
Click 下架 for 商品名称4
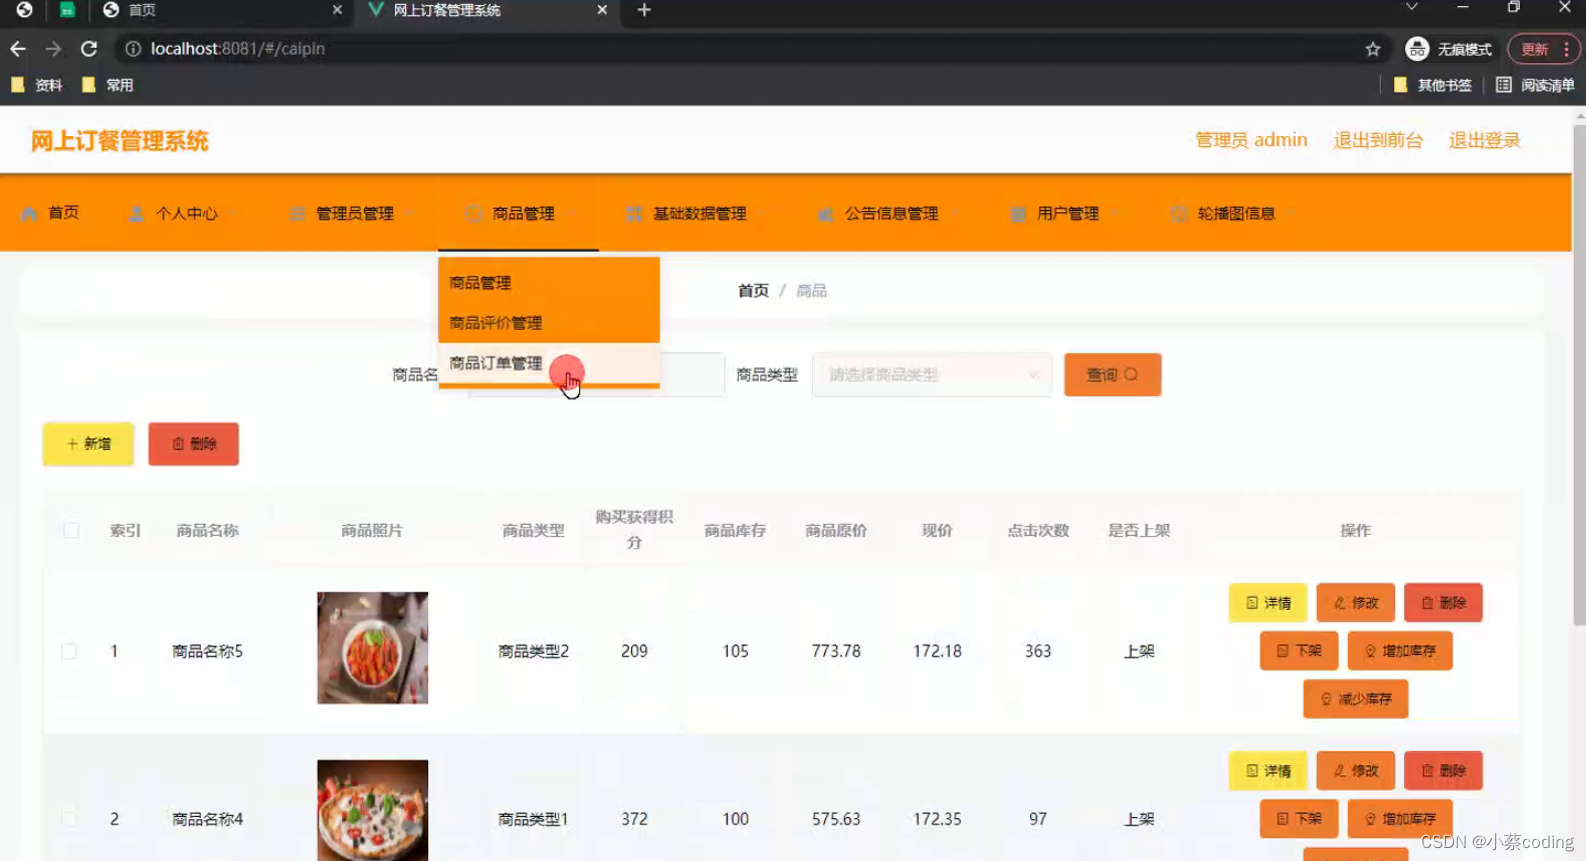pos(1298,819)
